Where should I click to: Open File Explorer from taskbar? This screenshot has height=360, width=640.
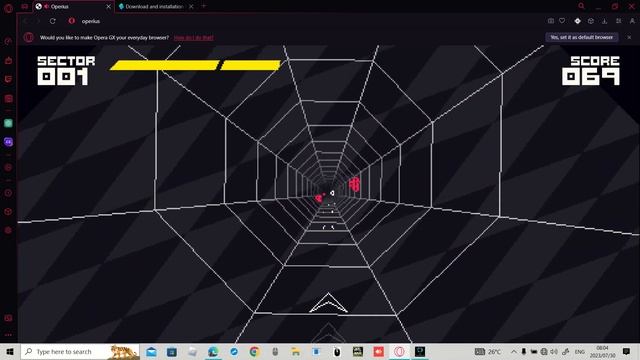coord(296,351)
